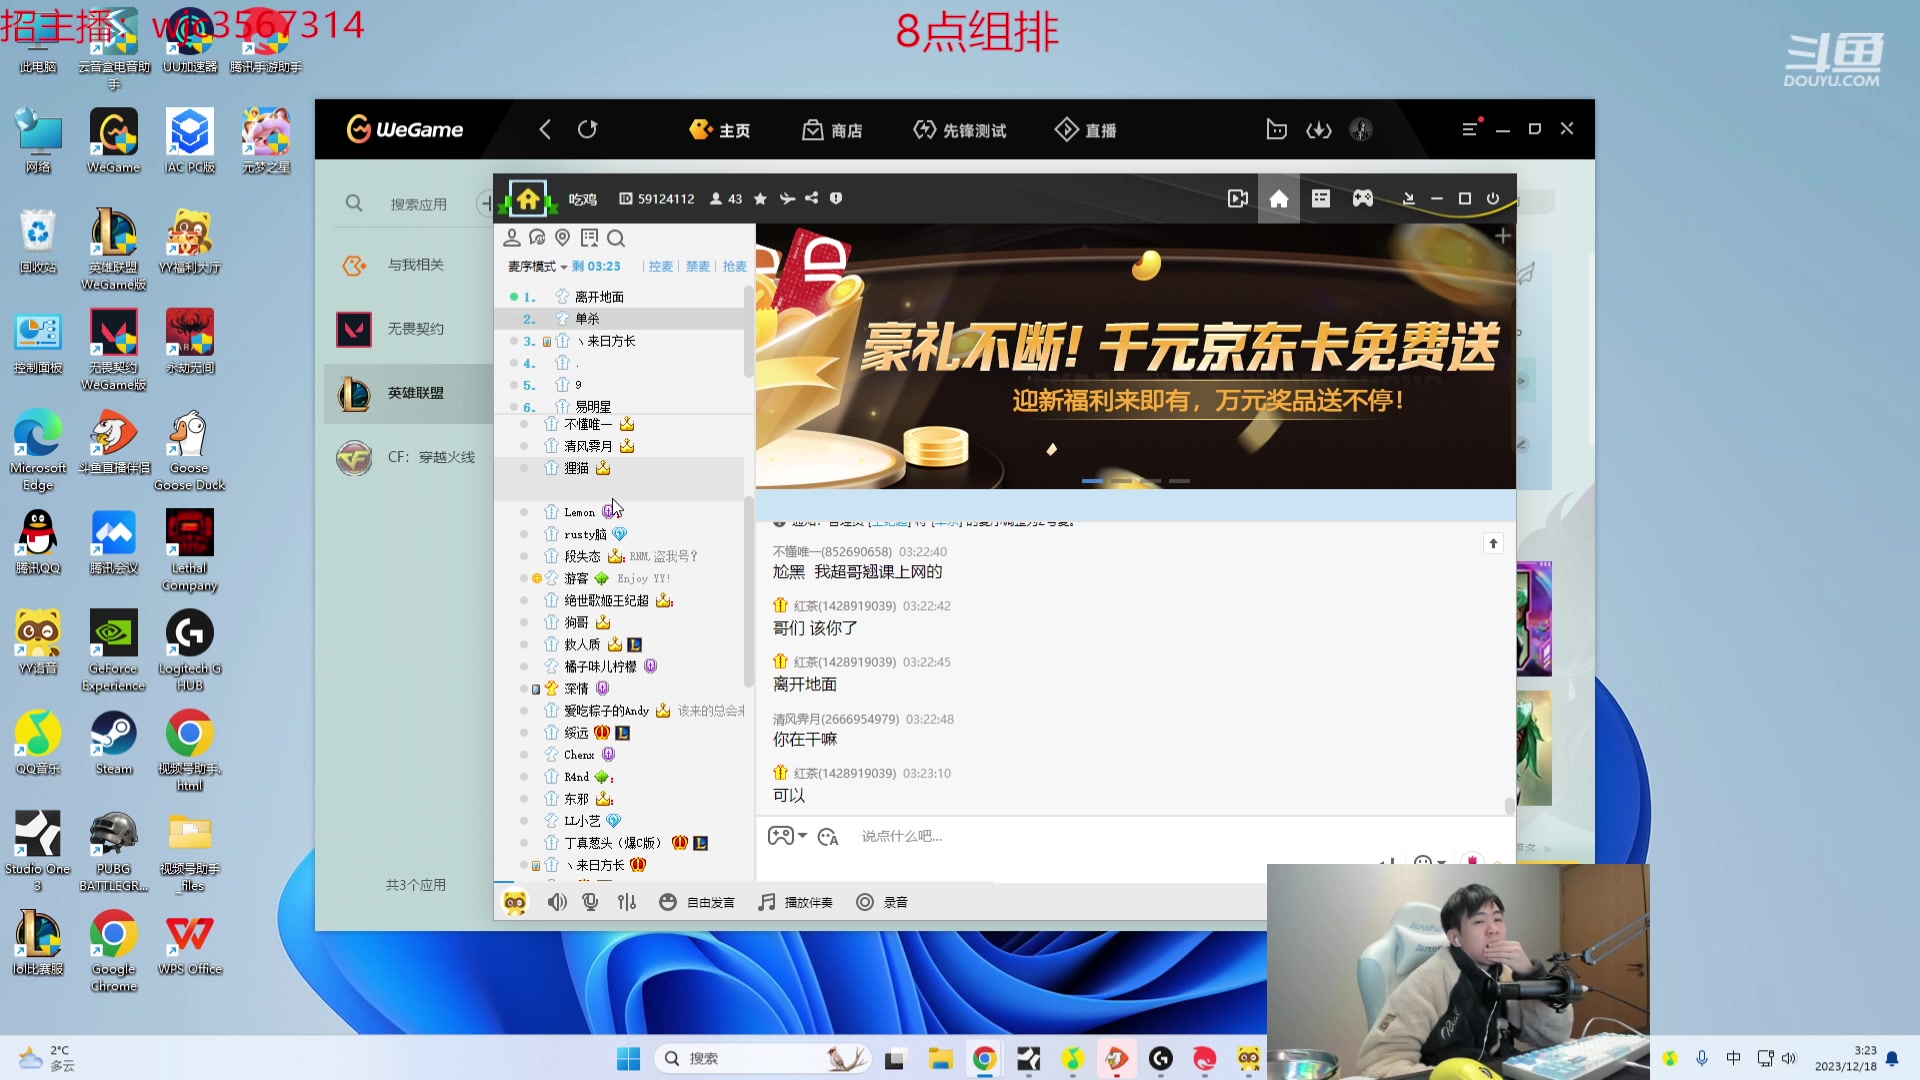
Task: Expand the chat game controller dropdown arrow
Action: pos(802,836)
